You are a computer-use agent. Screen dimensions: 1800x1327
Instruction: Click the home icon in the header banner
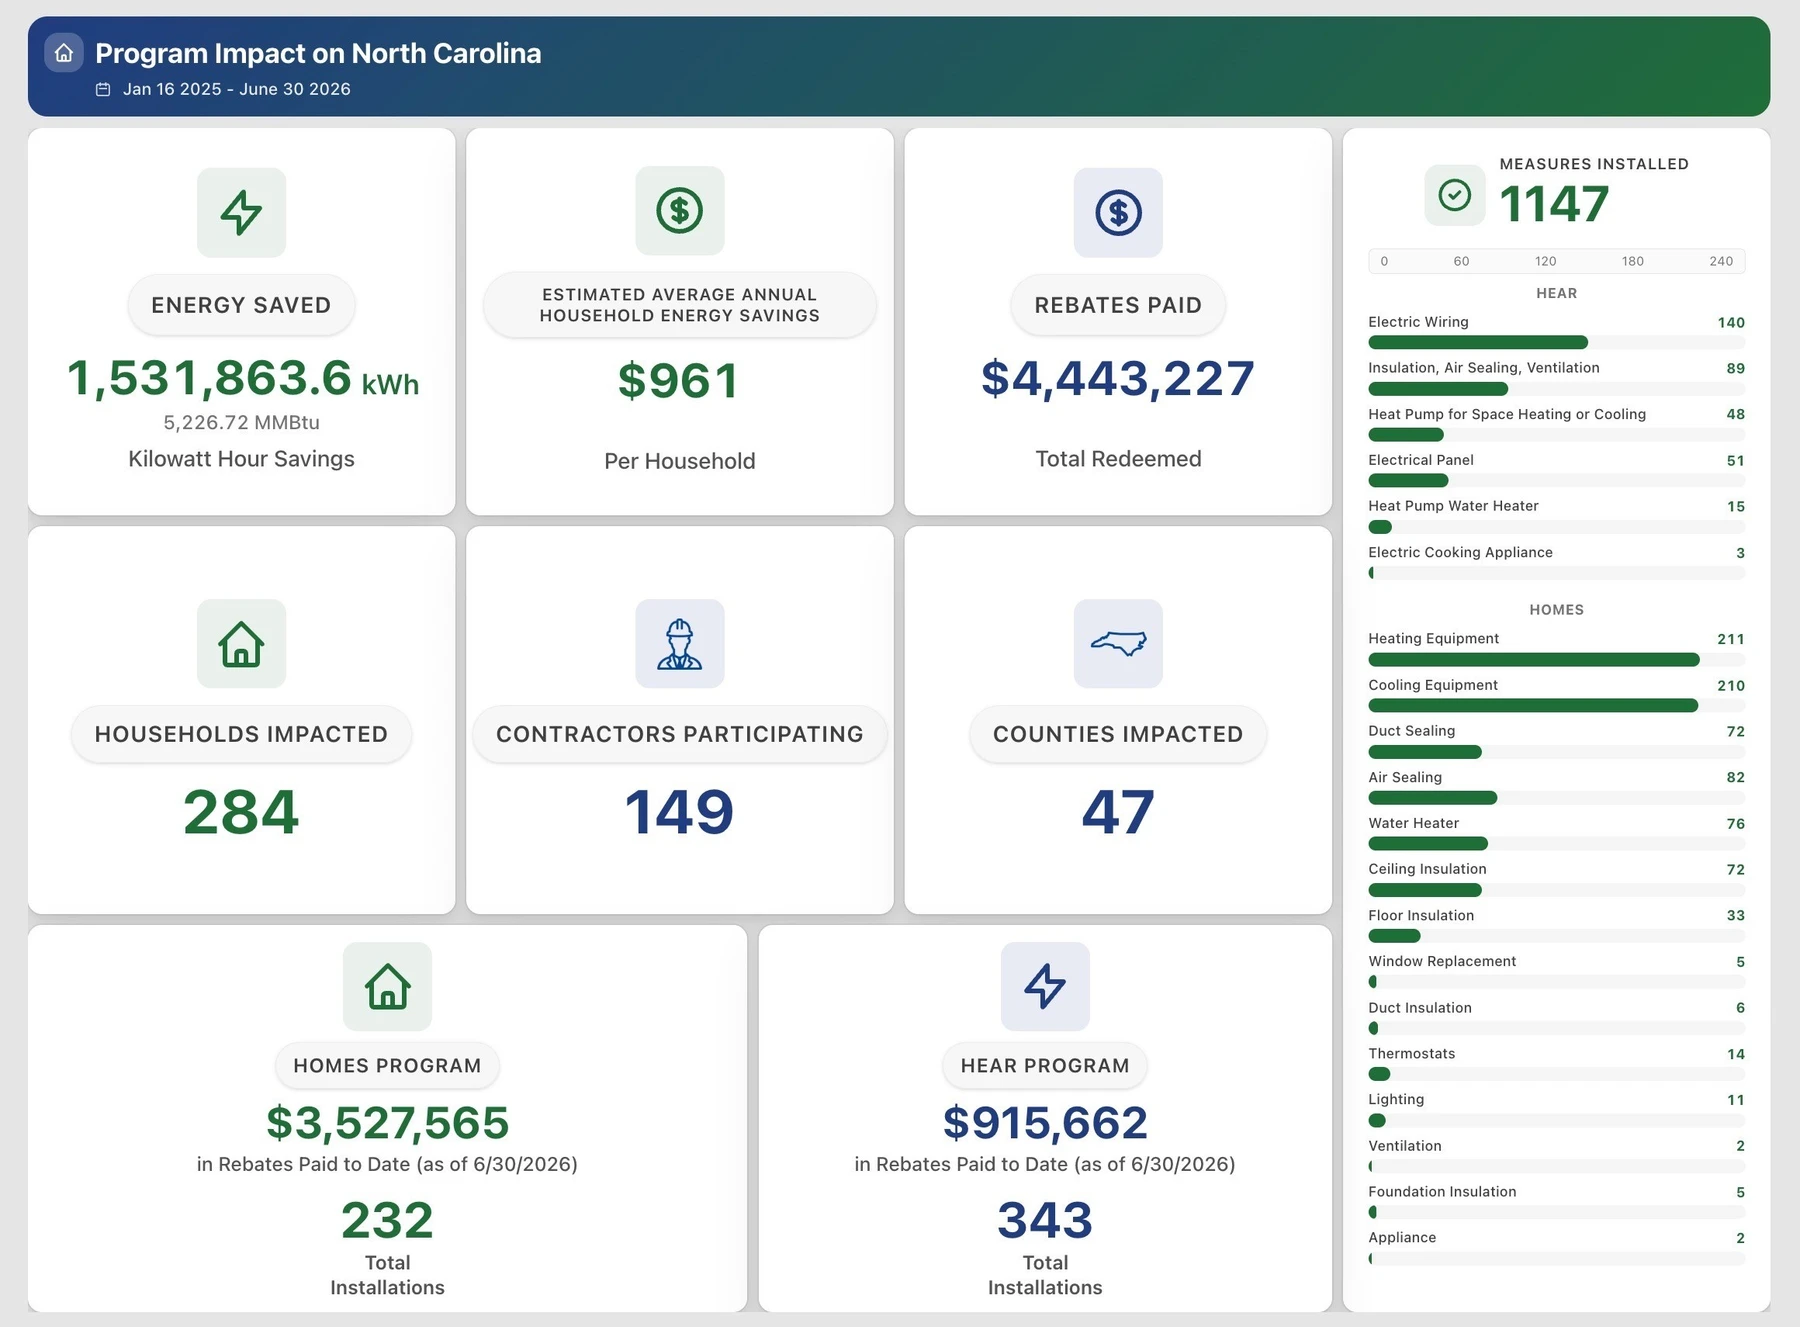pos(64,53)
